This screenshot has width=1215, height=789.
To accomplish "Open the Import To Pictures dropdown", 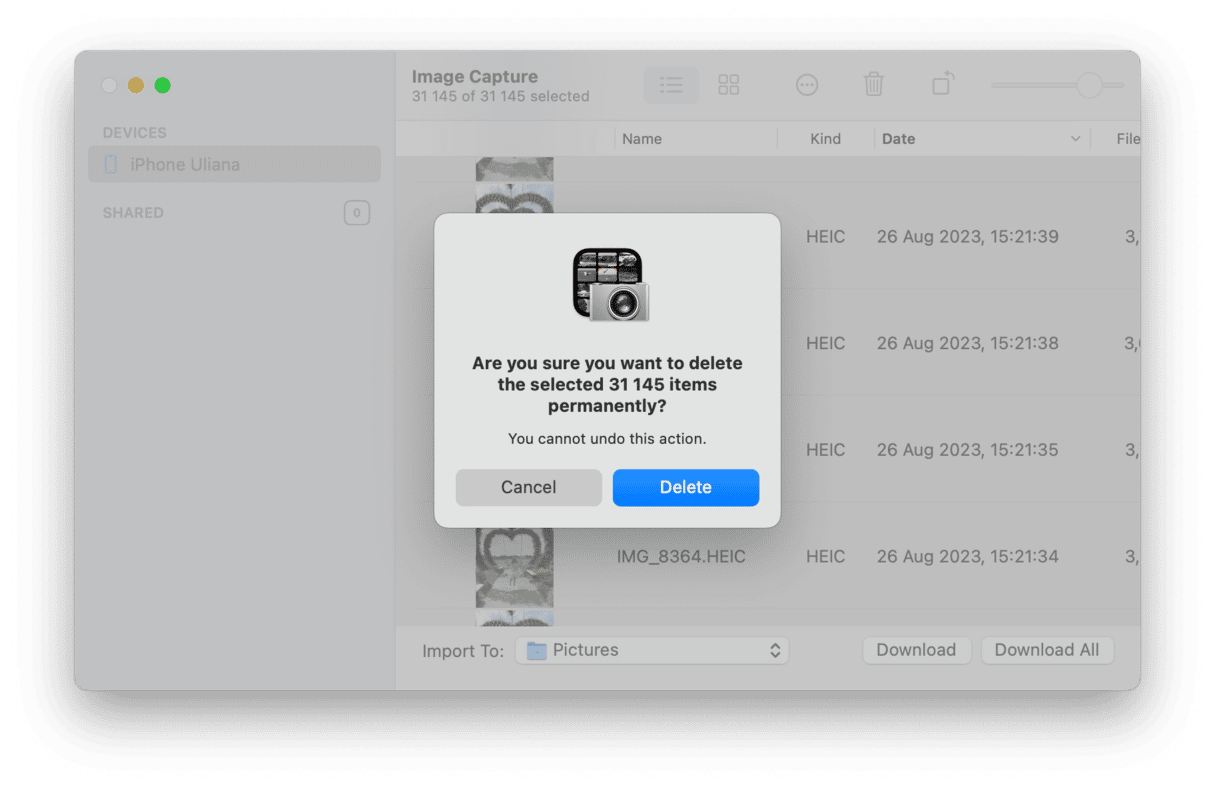I will (652, 651).
